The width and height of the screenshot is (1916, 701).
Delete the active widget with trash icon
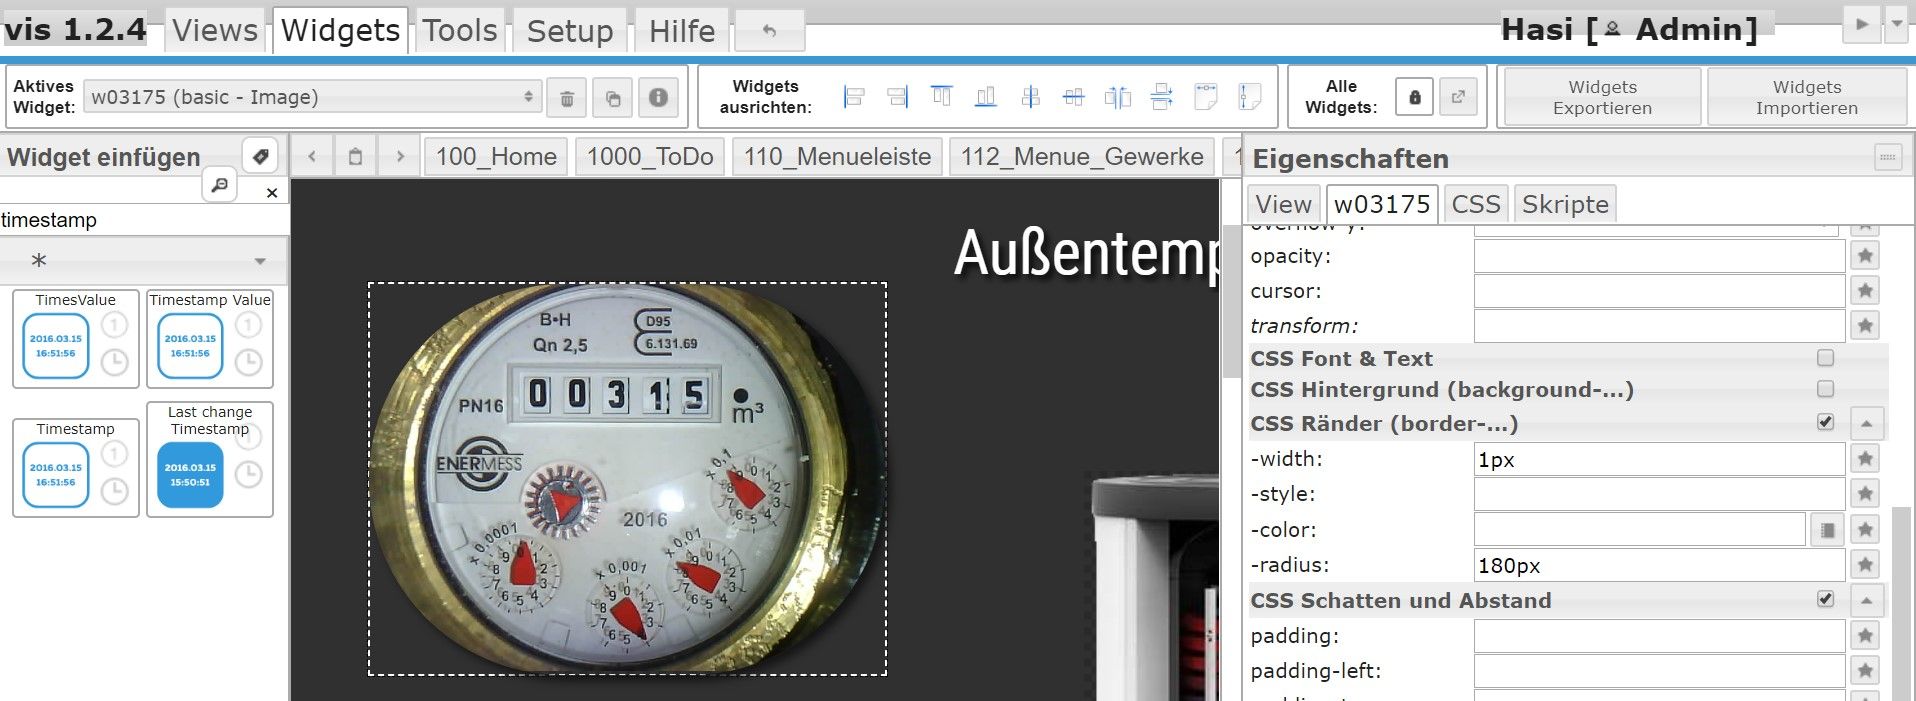[566, 98]
